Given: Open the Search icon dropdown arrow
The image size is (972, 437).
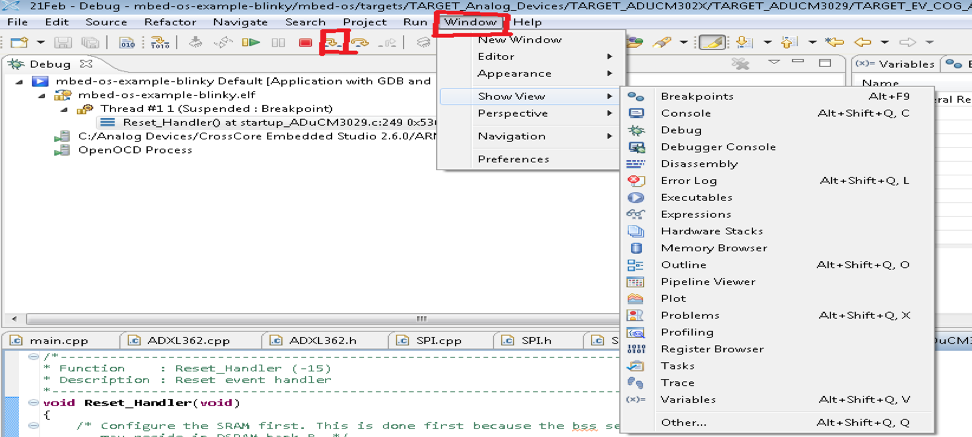Looking at the screenshot, I should [x=683, y=42].
